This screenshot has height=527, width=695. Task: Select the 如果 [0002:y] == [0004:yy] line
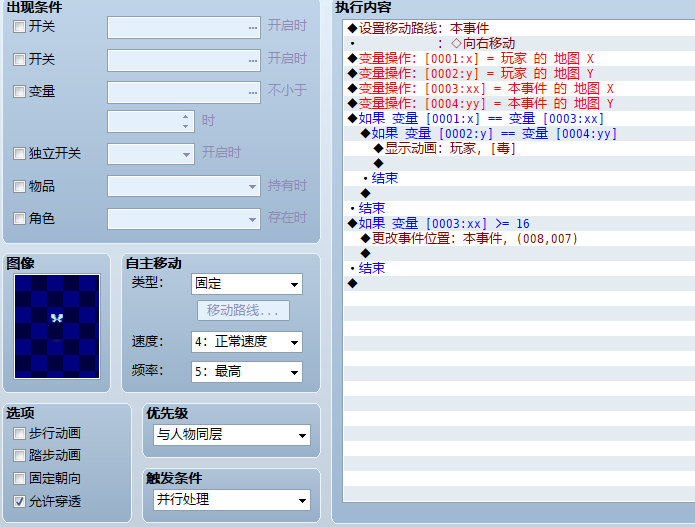tap(519, 134)
